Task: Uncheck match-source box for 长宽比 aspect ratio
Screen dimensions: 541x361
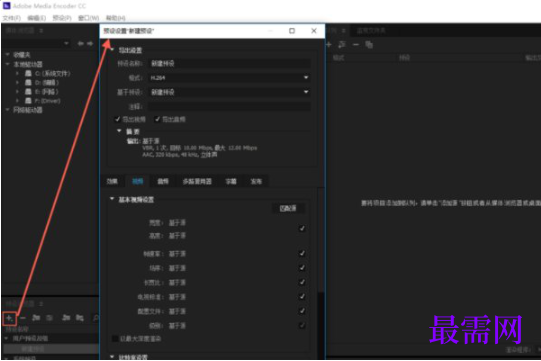Action: (x=302, y=282)
